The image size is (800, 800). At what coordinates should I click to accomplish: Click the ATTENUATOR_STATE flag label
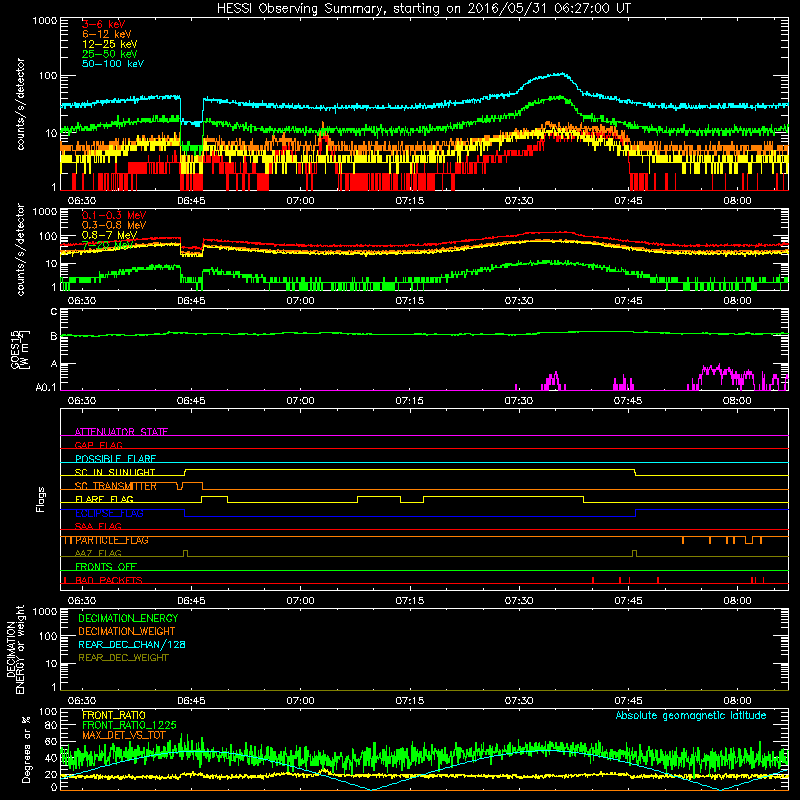point(121,432)
